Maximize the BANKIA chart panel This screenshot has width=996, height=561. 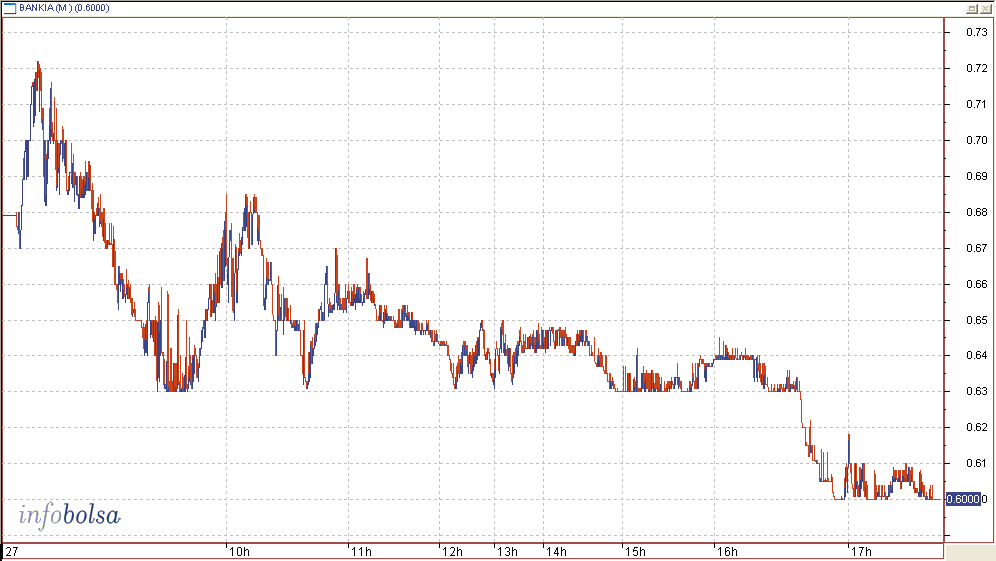(x=972, y=8)
